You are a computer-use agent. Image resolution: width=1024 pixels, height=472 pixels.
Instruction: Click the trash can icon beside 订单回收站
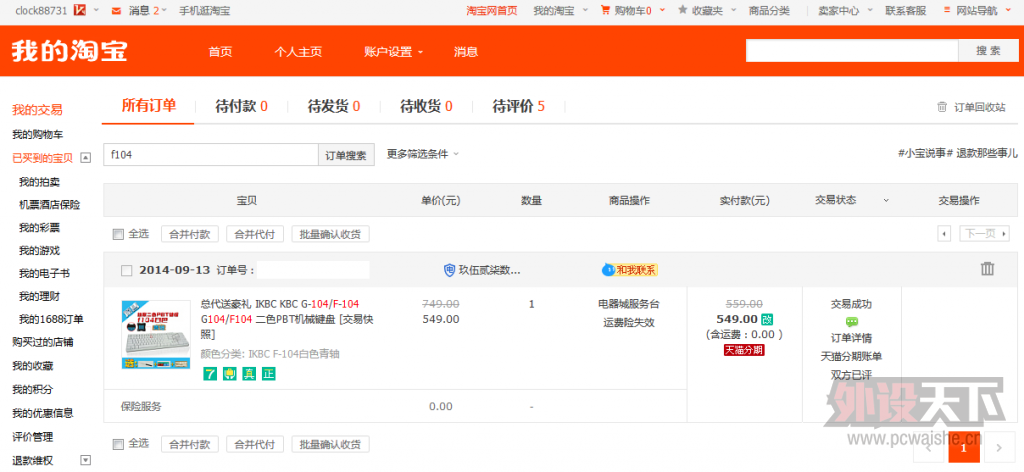[x=942, y=107]
